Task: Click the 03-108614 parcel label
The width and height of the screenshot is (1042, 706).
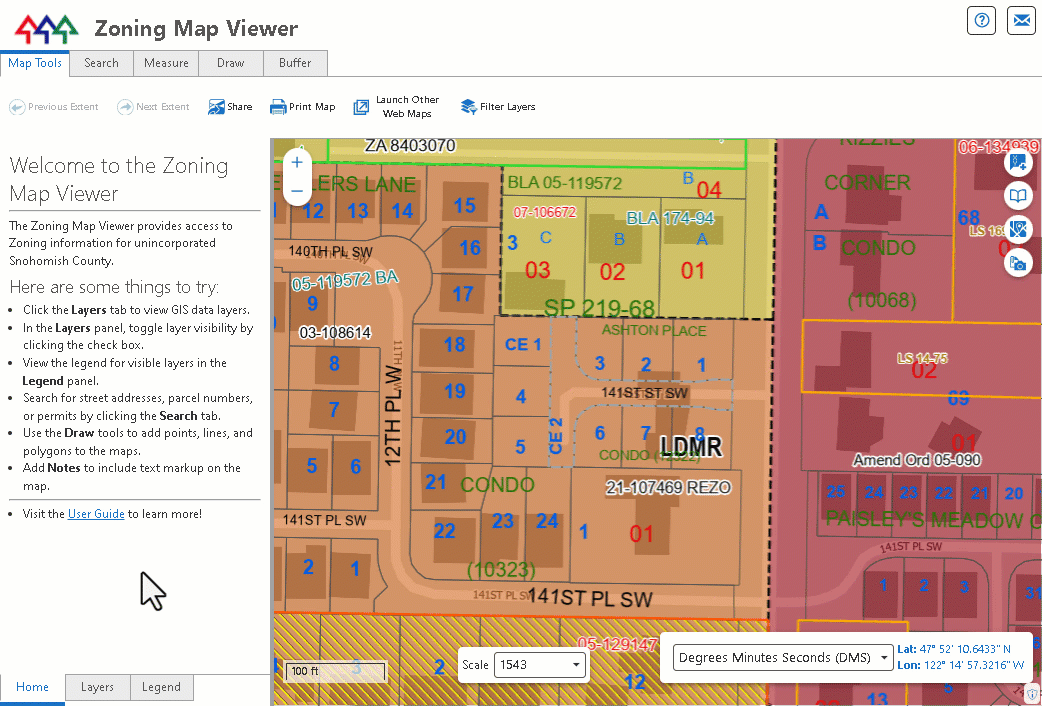Action: [x=335, y=332]
